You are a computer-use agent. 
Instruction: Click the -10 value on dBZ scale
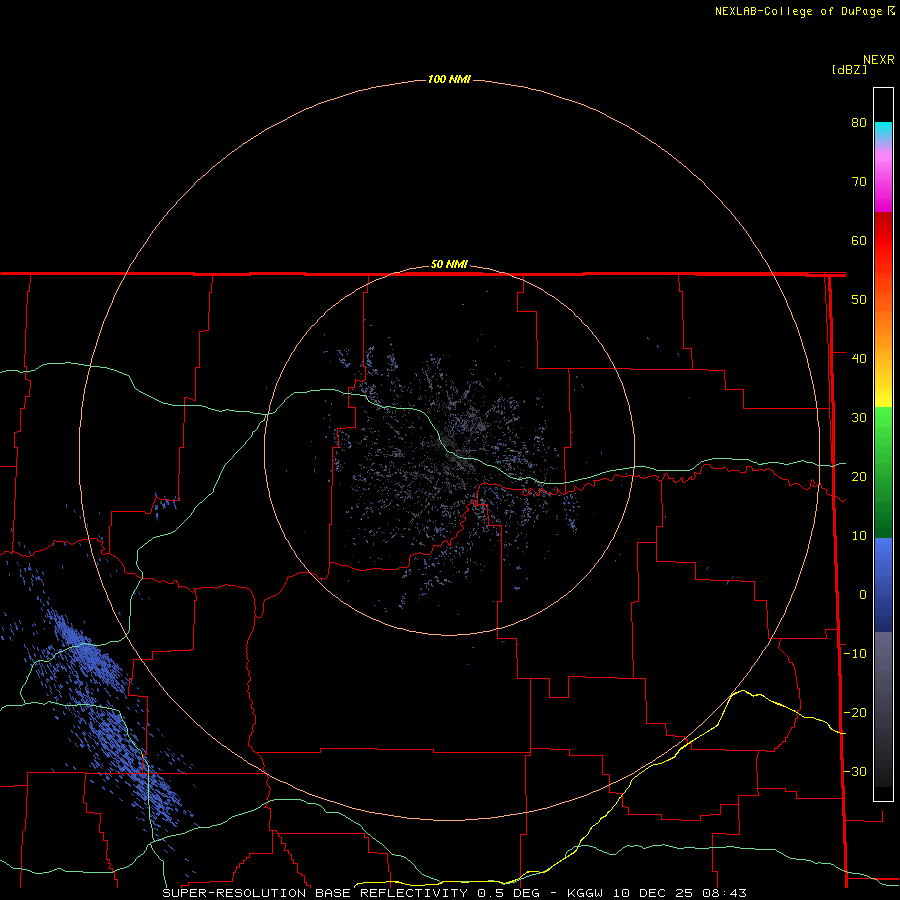pyautogui.click(x=855, y=654)
